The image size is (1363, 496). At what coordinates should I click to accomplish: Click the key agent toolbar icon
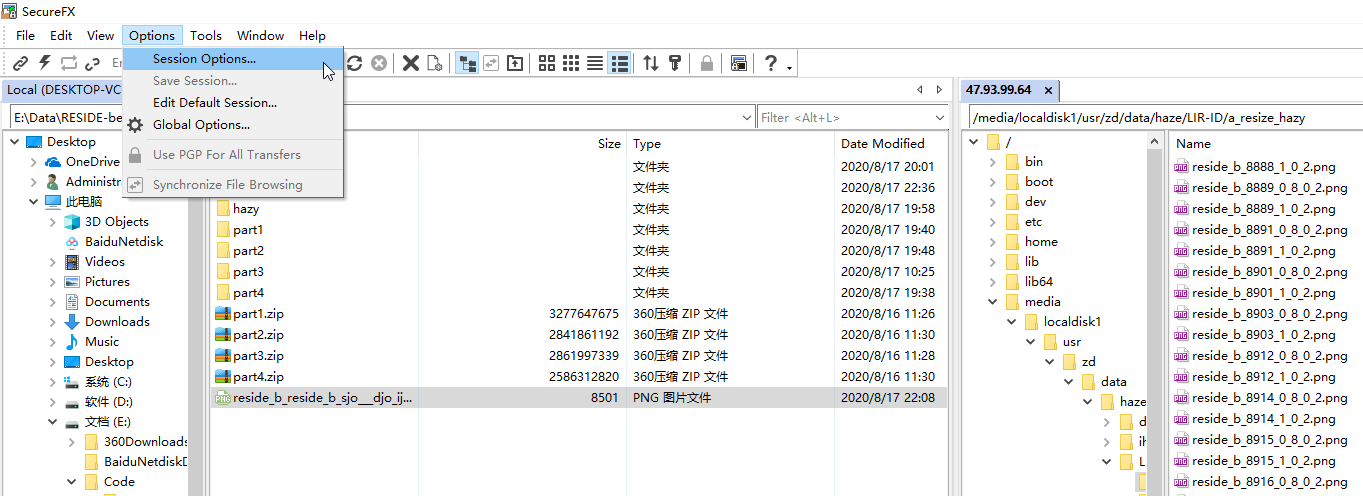click(x=675, y=63)
